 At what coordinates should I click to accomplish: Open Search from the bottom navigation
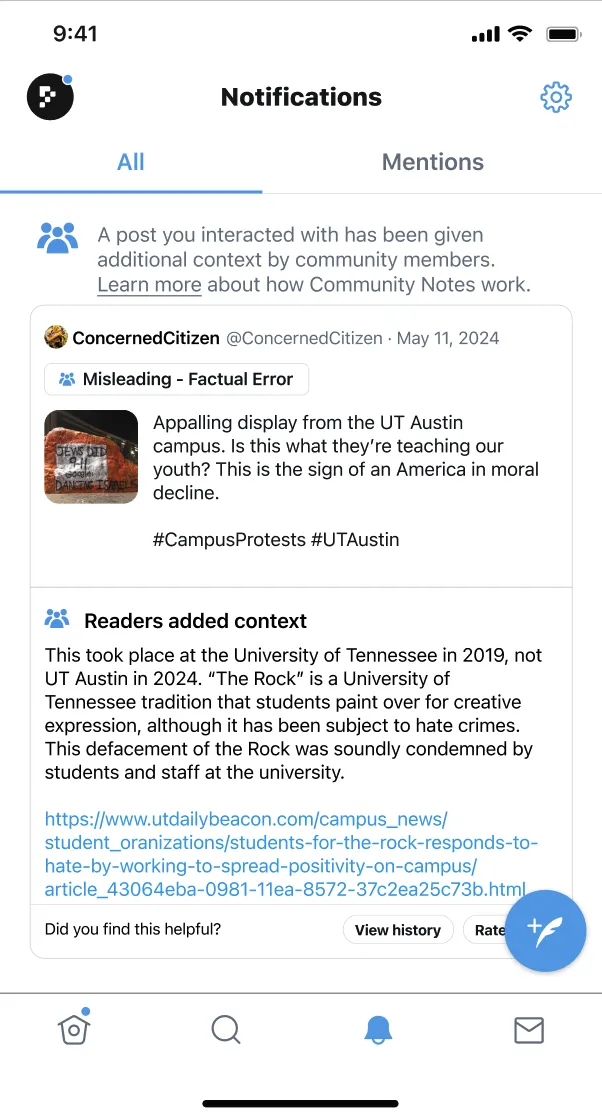point(225,1030)
